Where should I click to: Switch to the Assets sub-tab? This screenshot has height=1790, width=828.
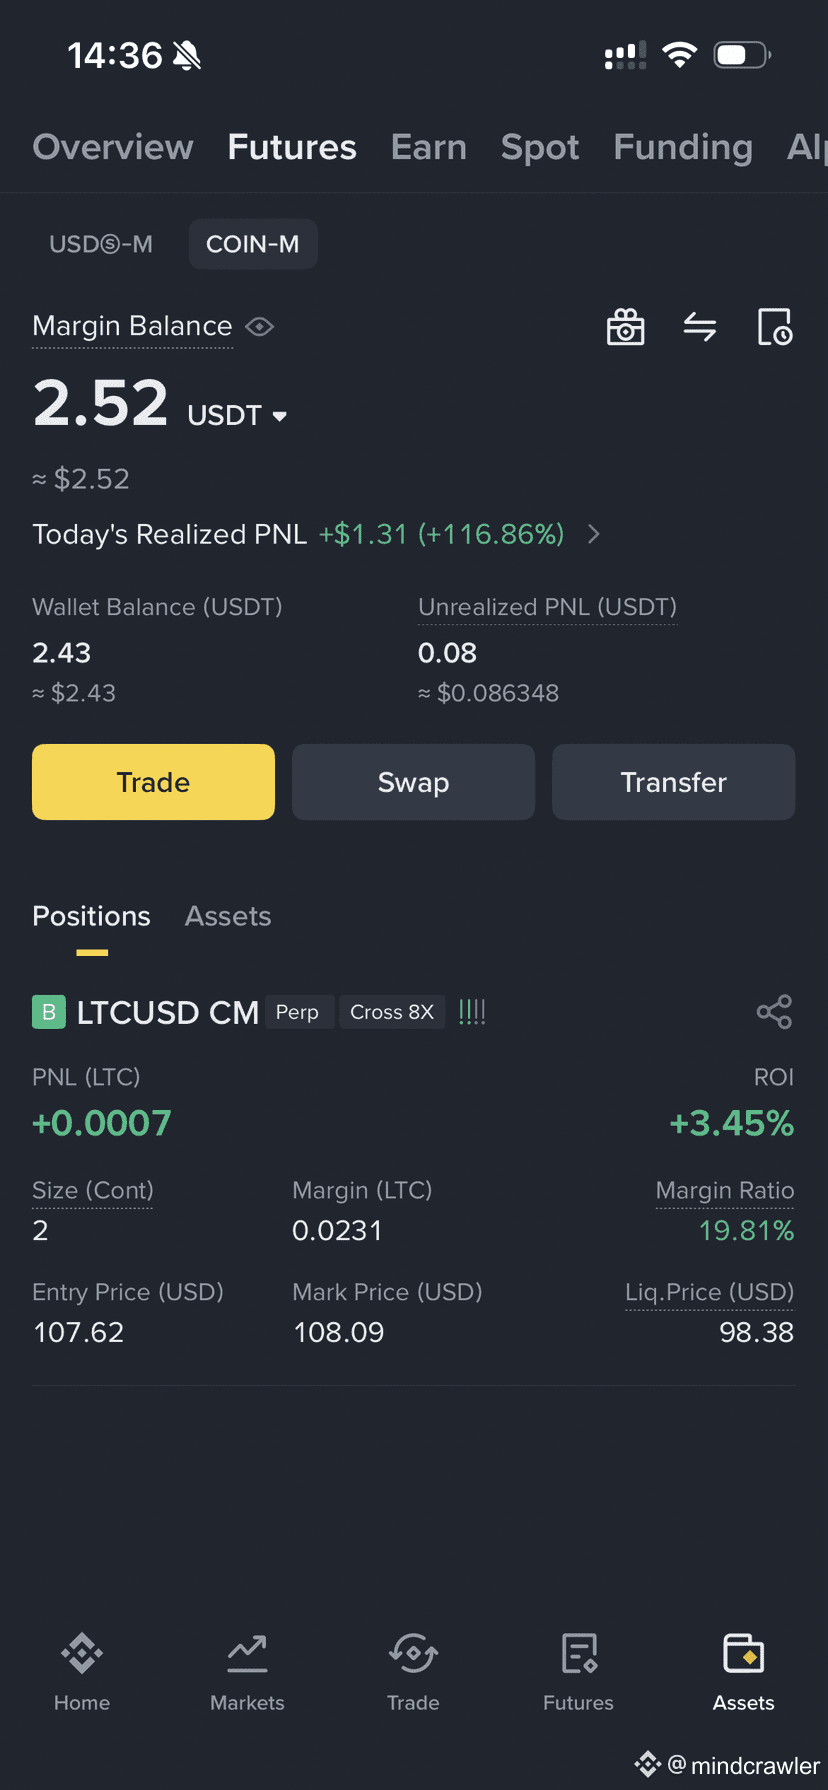[228, 916]
